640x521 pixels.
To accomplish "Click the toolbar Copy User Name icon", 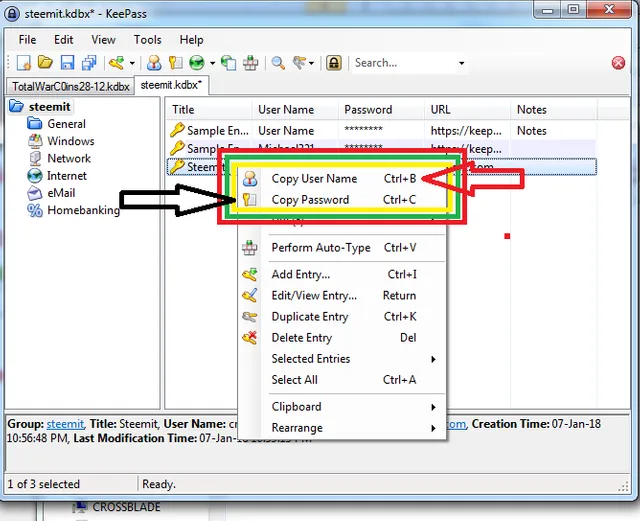I will tap(154, 63).
